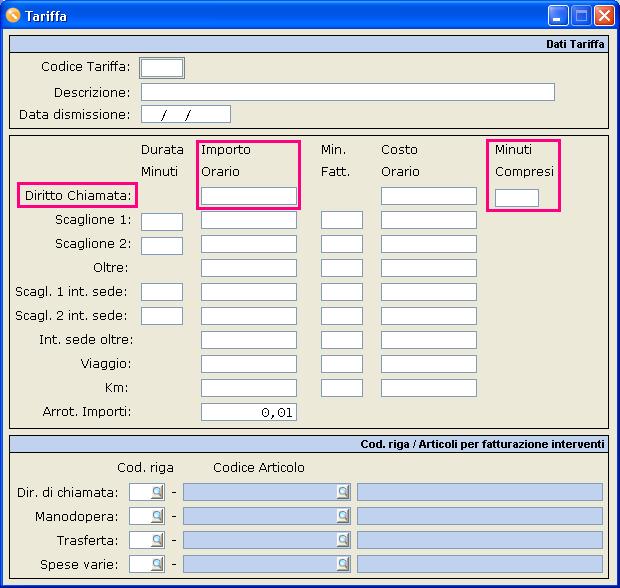Click Int. sede oltre Min. Fatt. field
620x588 pixels.
click(342, 340)
